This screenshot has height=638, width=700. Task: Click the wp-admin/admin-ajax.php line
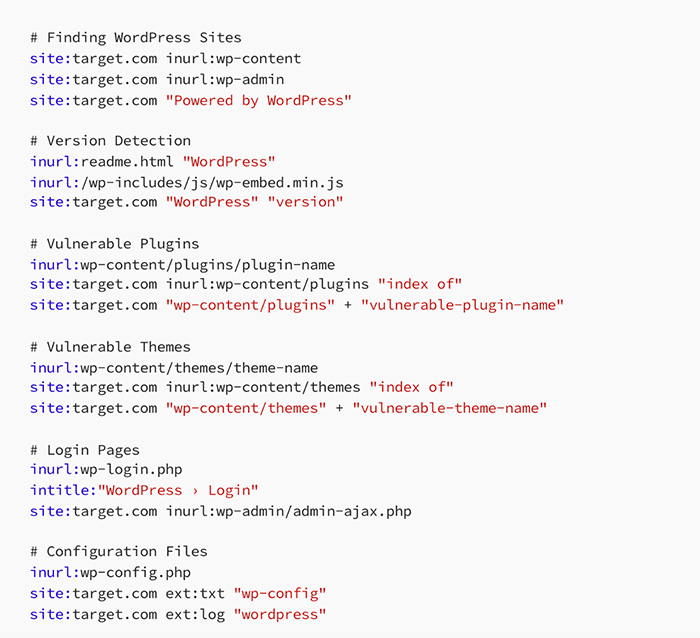[220, 511]
